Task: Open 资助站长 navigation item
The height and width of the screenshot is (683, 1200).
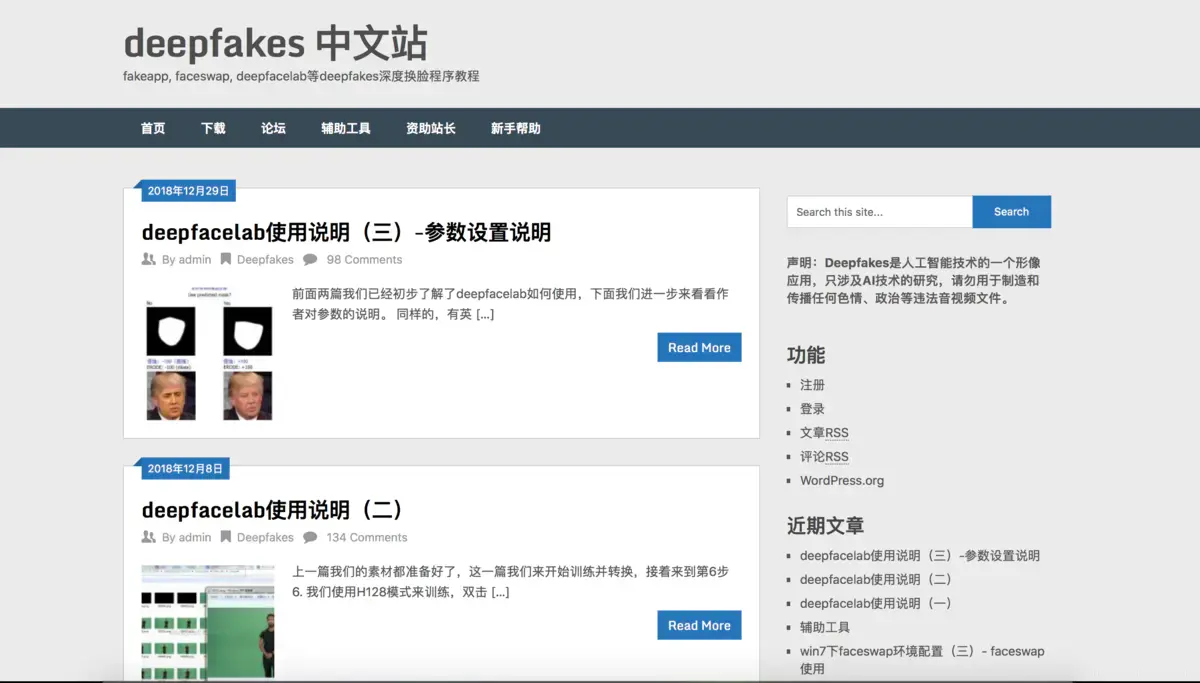Action: (431, 128)
